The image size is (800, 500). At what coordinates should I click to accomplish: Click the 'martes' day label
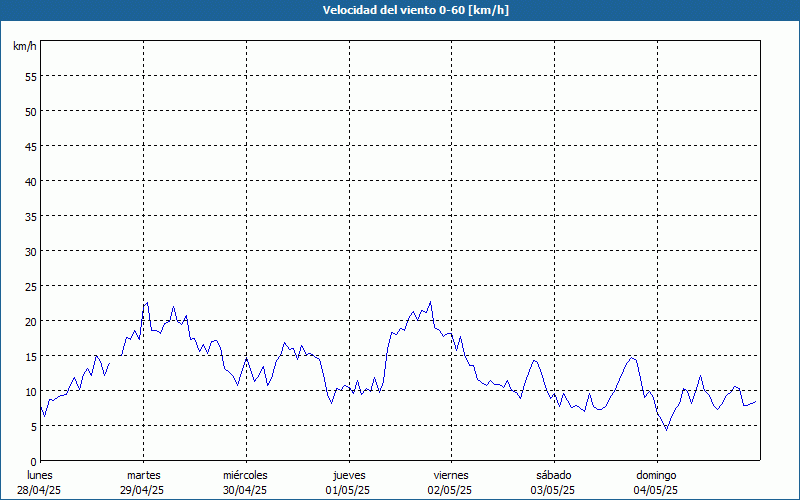[144, 475]
